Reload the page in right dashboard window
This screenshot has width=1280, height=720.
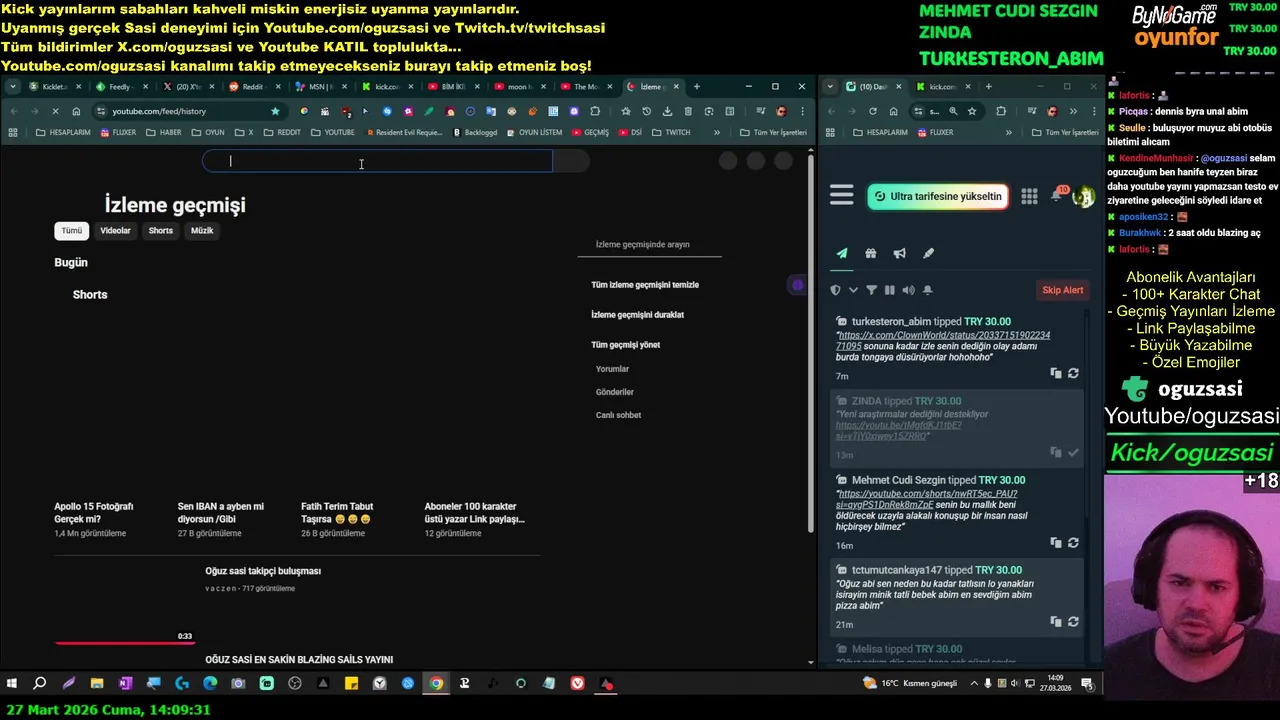point(872,111)
